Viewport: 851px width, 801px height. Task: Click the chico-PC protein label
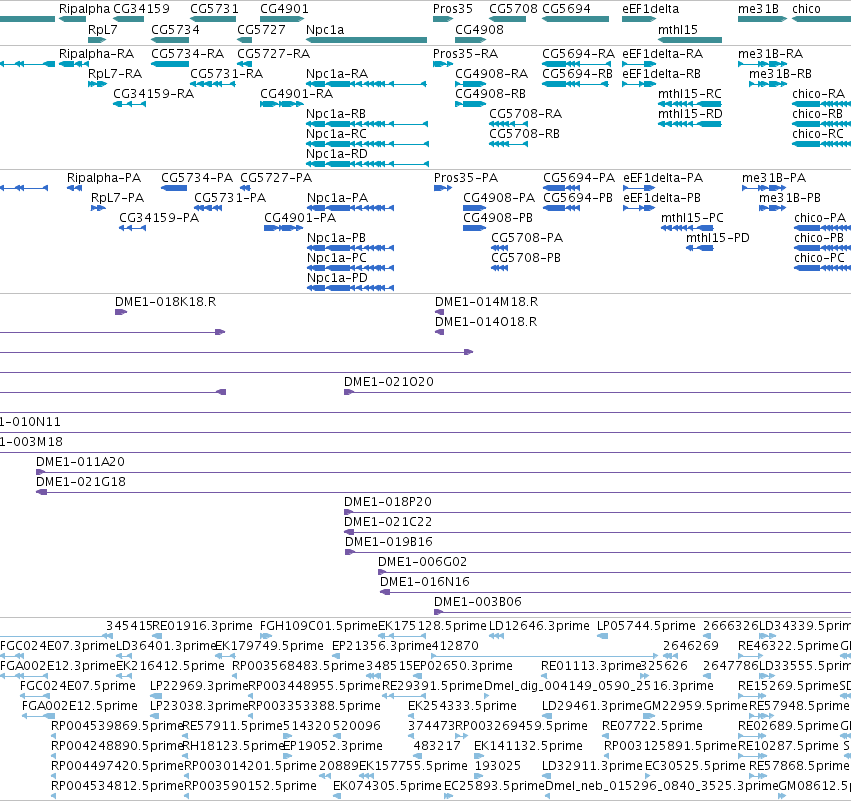pos(819,258)
